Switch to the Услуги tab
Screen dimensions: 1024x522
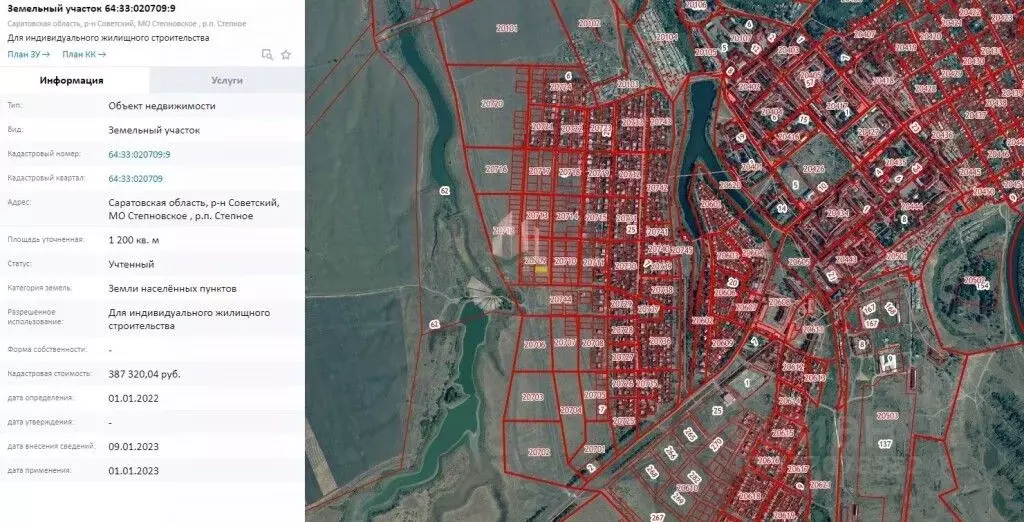[x=227, y=80]
